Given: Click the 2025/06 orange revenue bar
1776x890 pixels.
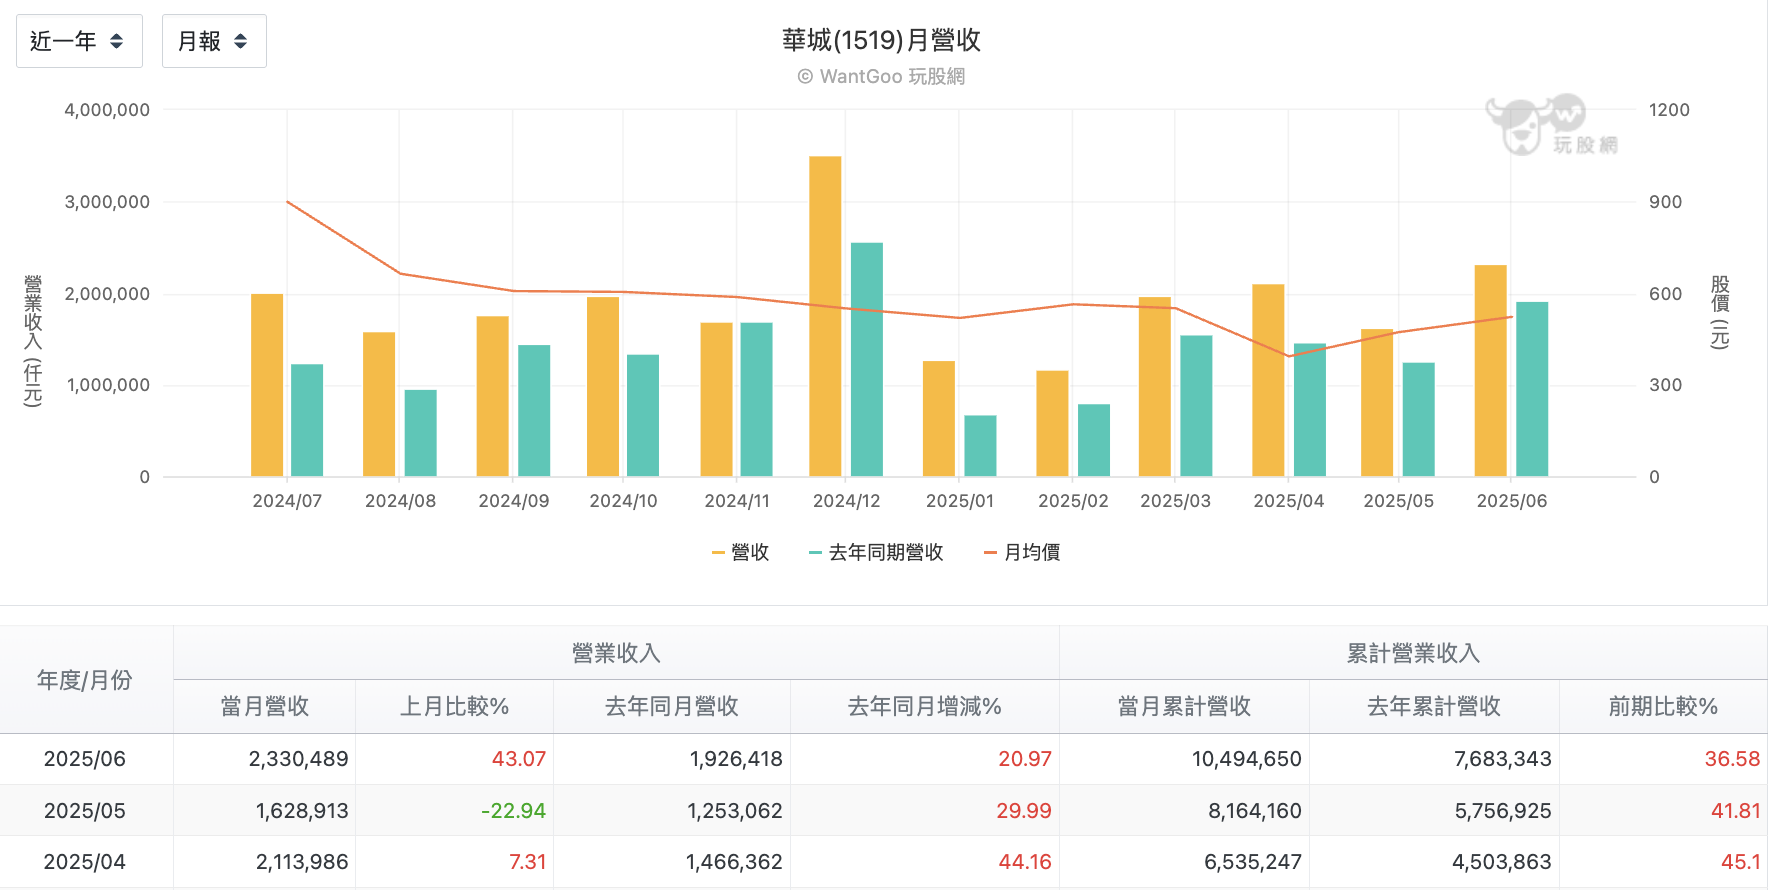Looking at the screenshot, I should 1490,371.
